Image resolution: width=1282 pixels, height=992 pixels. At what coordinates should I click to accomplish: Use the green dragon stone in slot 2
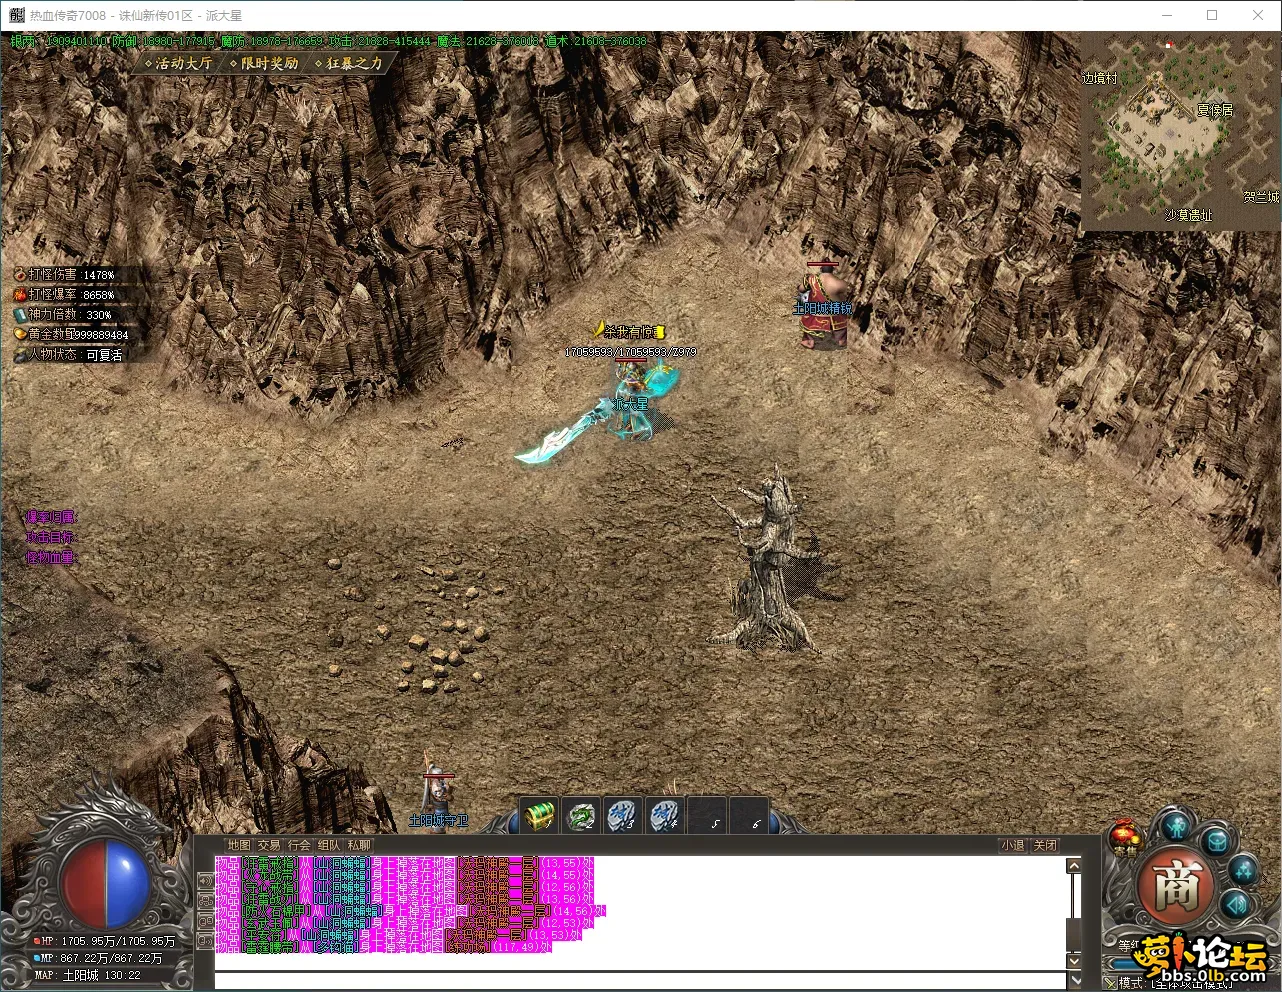pyautogui.click(x=581, y=816)
